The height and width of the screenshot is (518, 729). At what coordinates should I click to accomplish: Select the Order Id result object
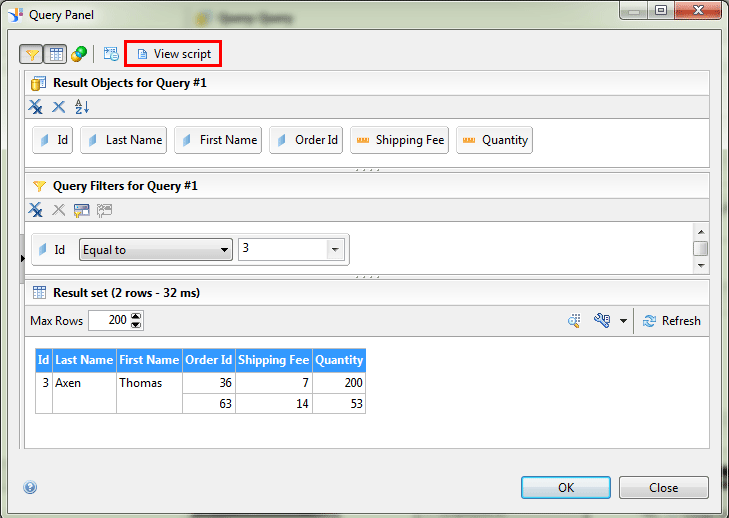pos(306,140)
